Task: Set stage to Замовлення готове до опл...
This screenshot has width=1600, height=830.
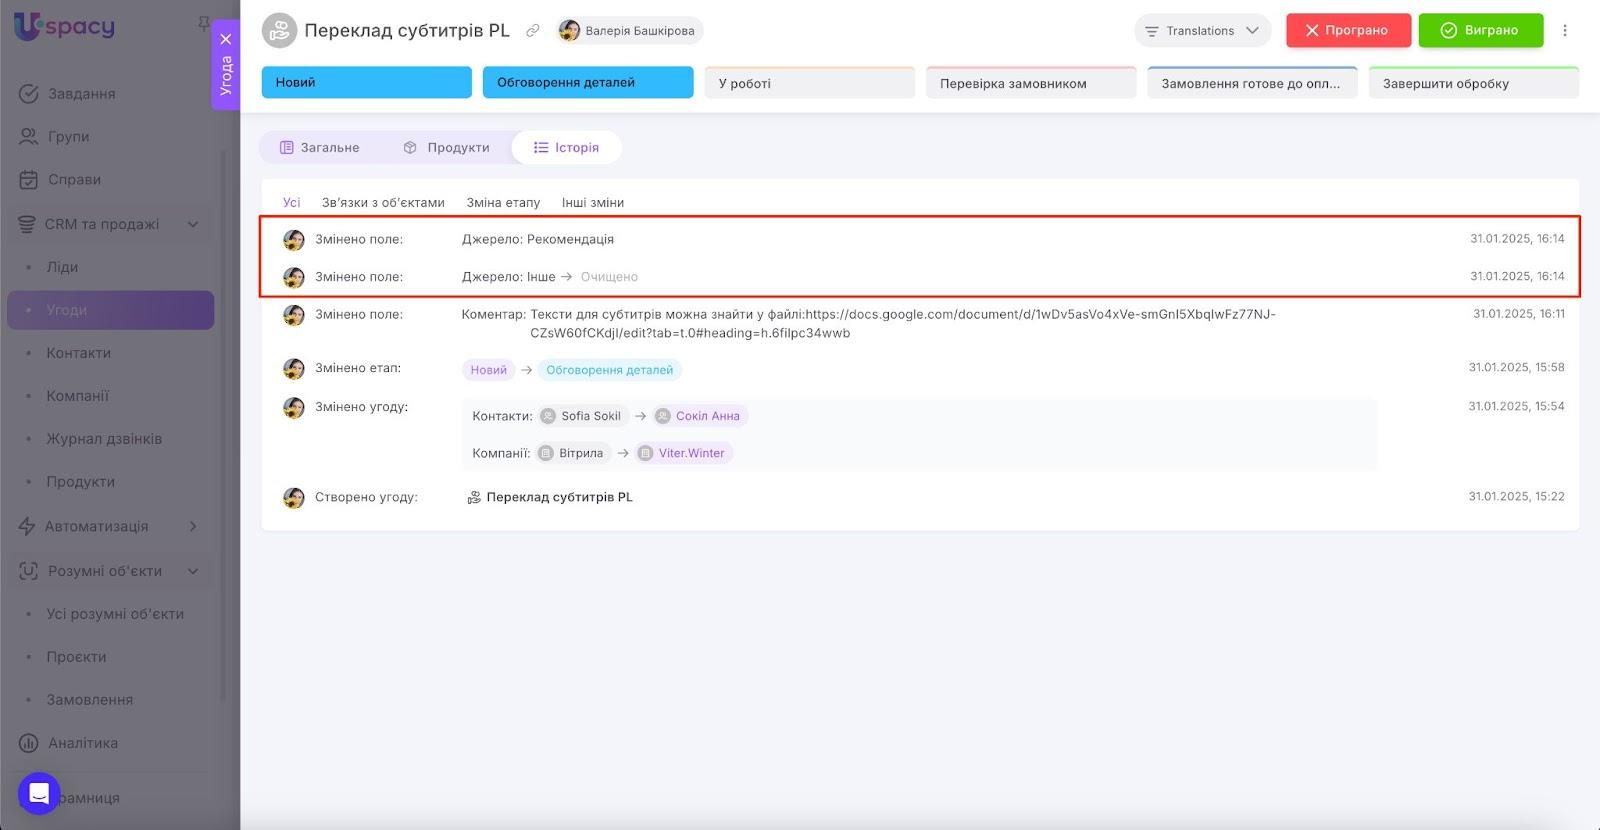Action: tap(1253, 83)
